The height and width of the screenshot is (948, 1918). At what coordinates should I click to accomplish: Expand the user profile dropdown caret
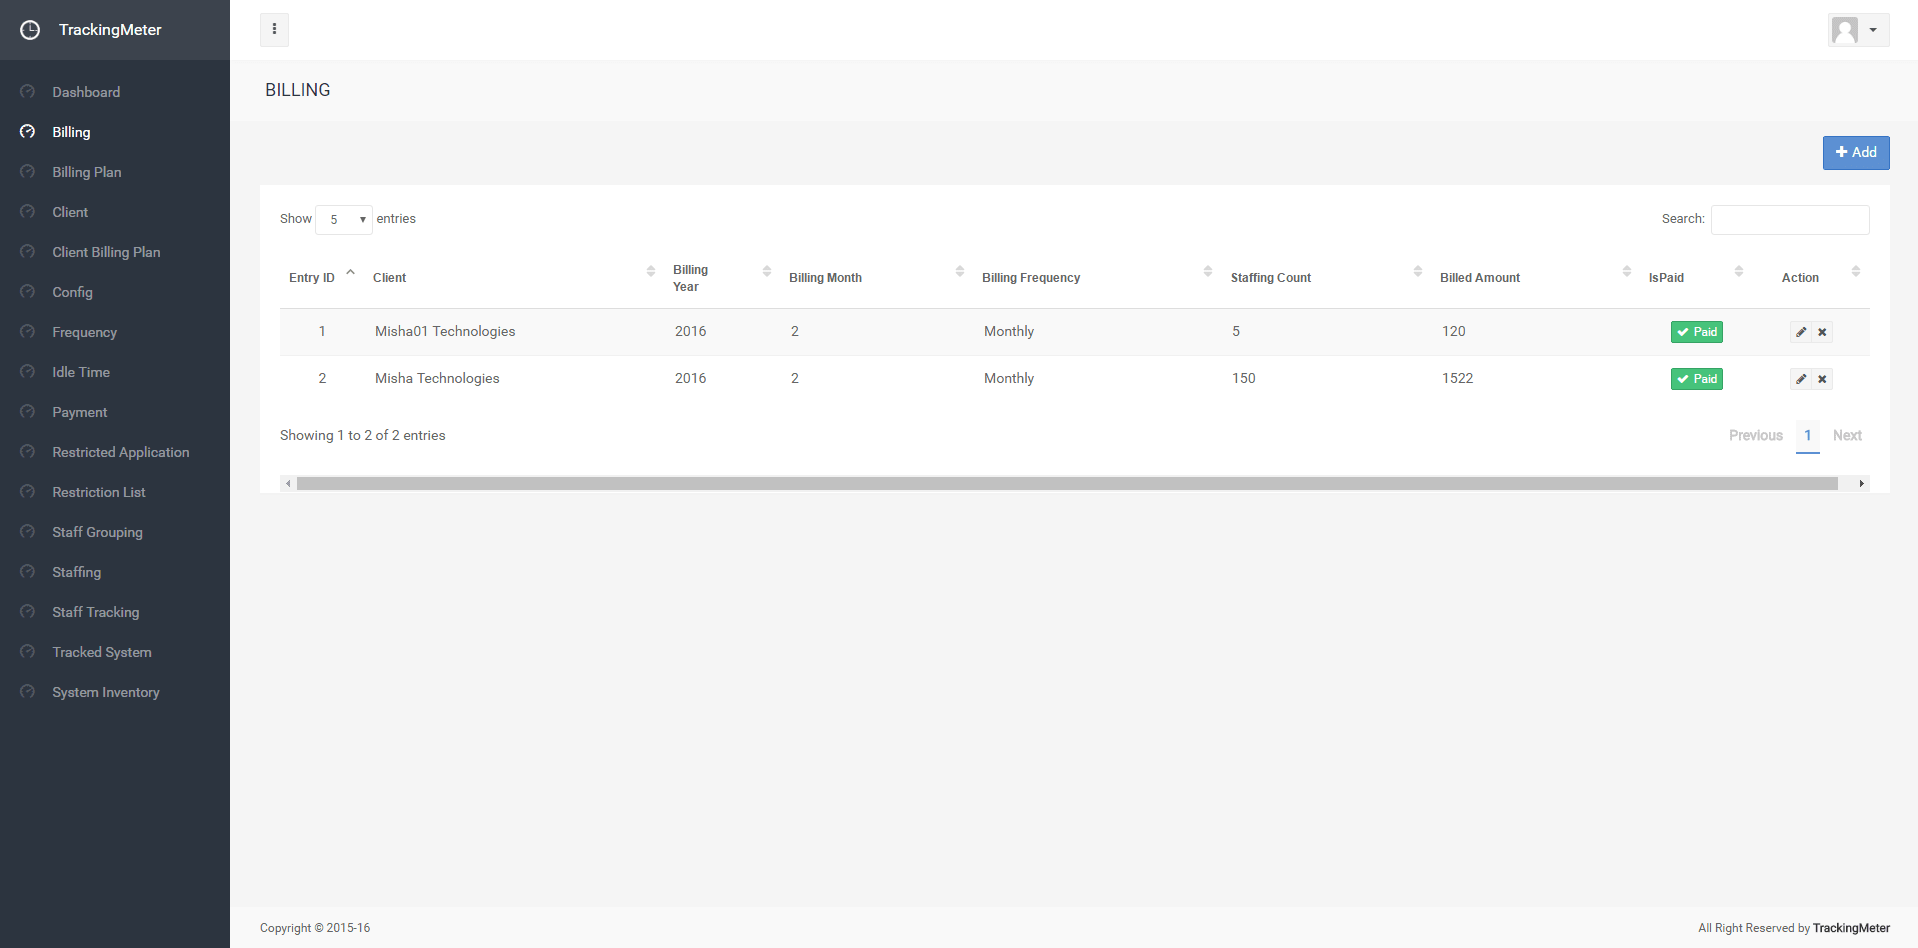pyautogui.click(x=1873, y=30)
